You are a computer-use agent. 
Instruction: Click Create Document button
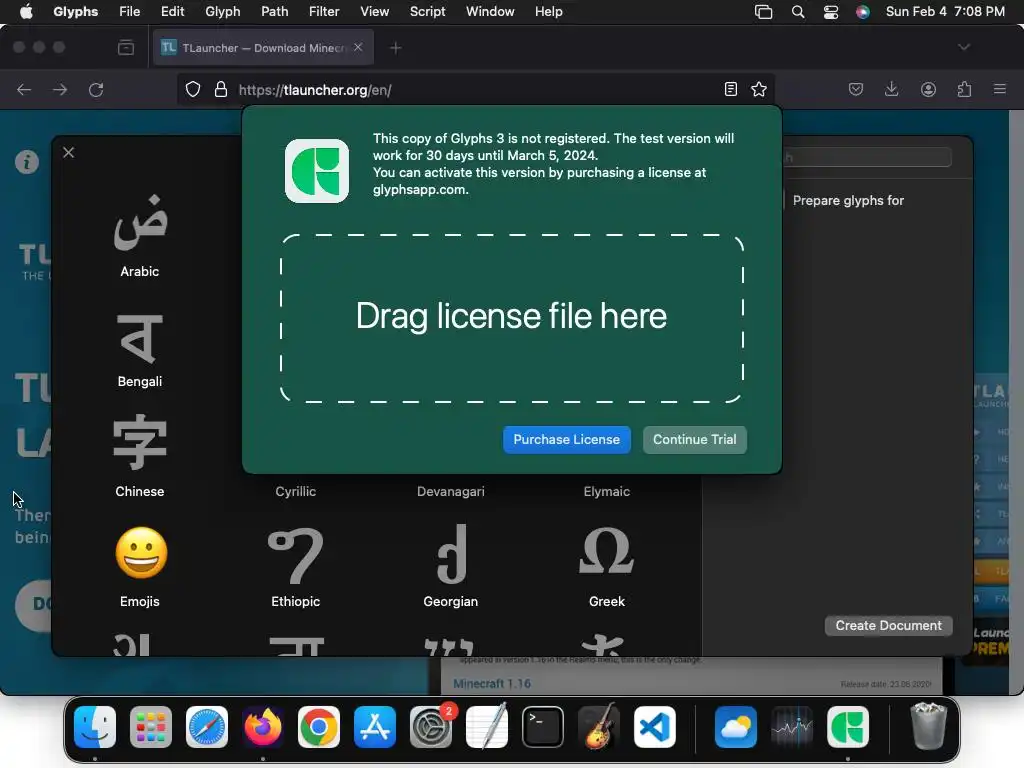(888, 626)
